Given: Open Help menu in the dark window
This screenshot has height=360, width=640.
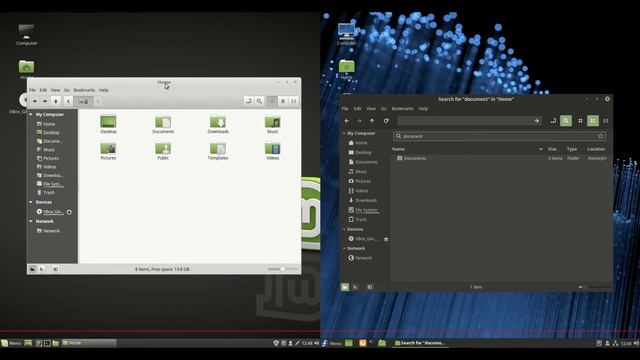Looking at the screenshot, I should tap(423, 109).
